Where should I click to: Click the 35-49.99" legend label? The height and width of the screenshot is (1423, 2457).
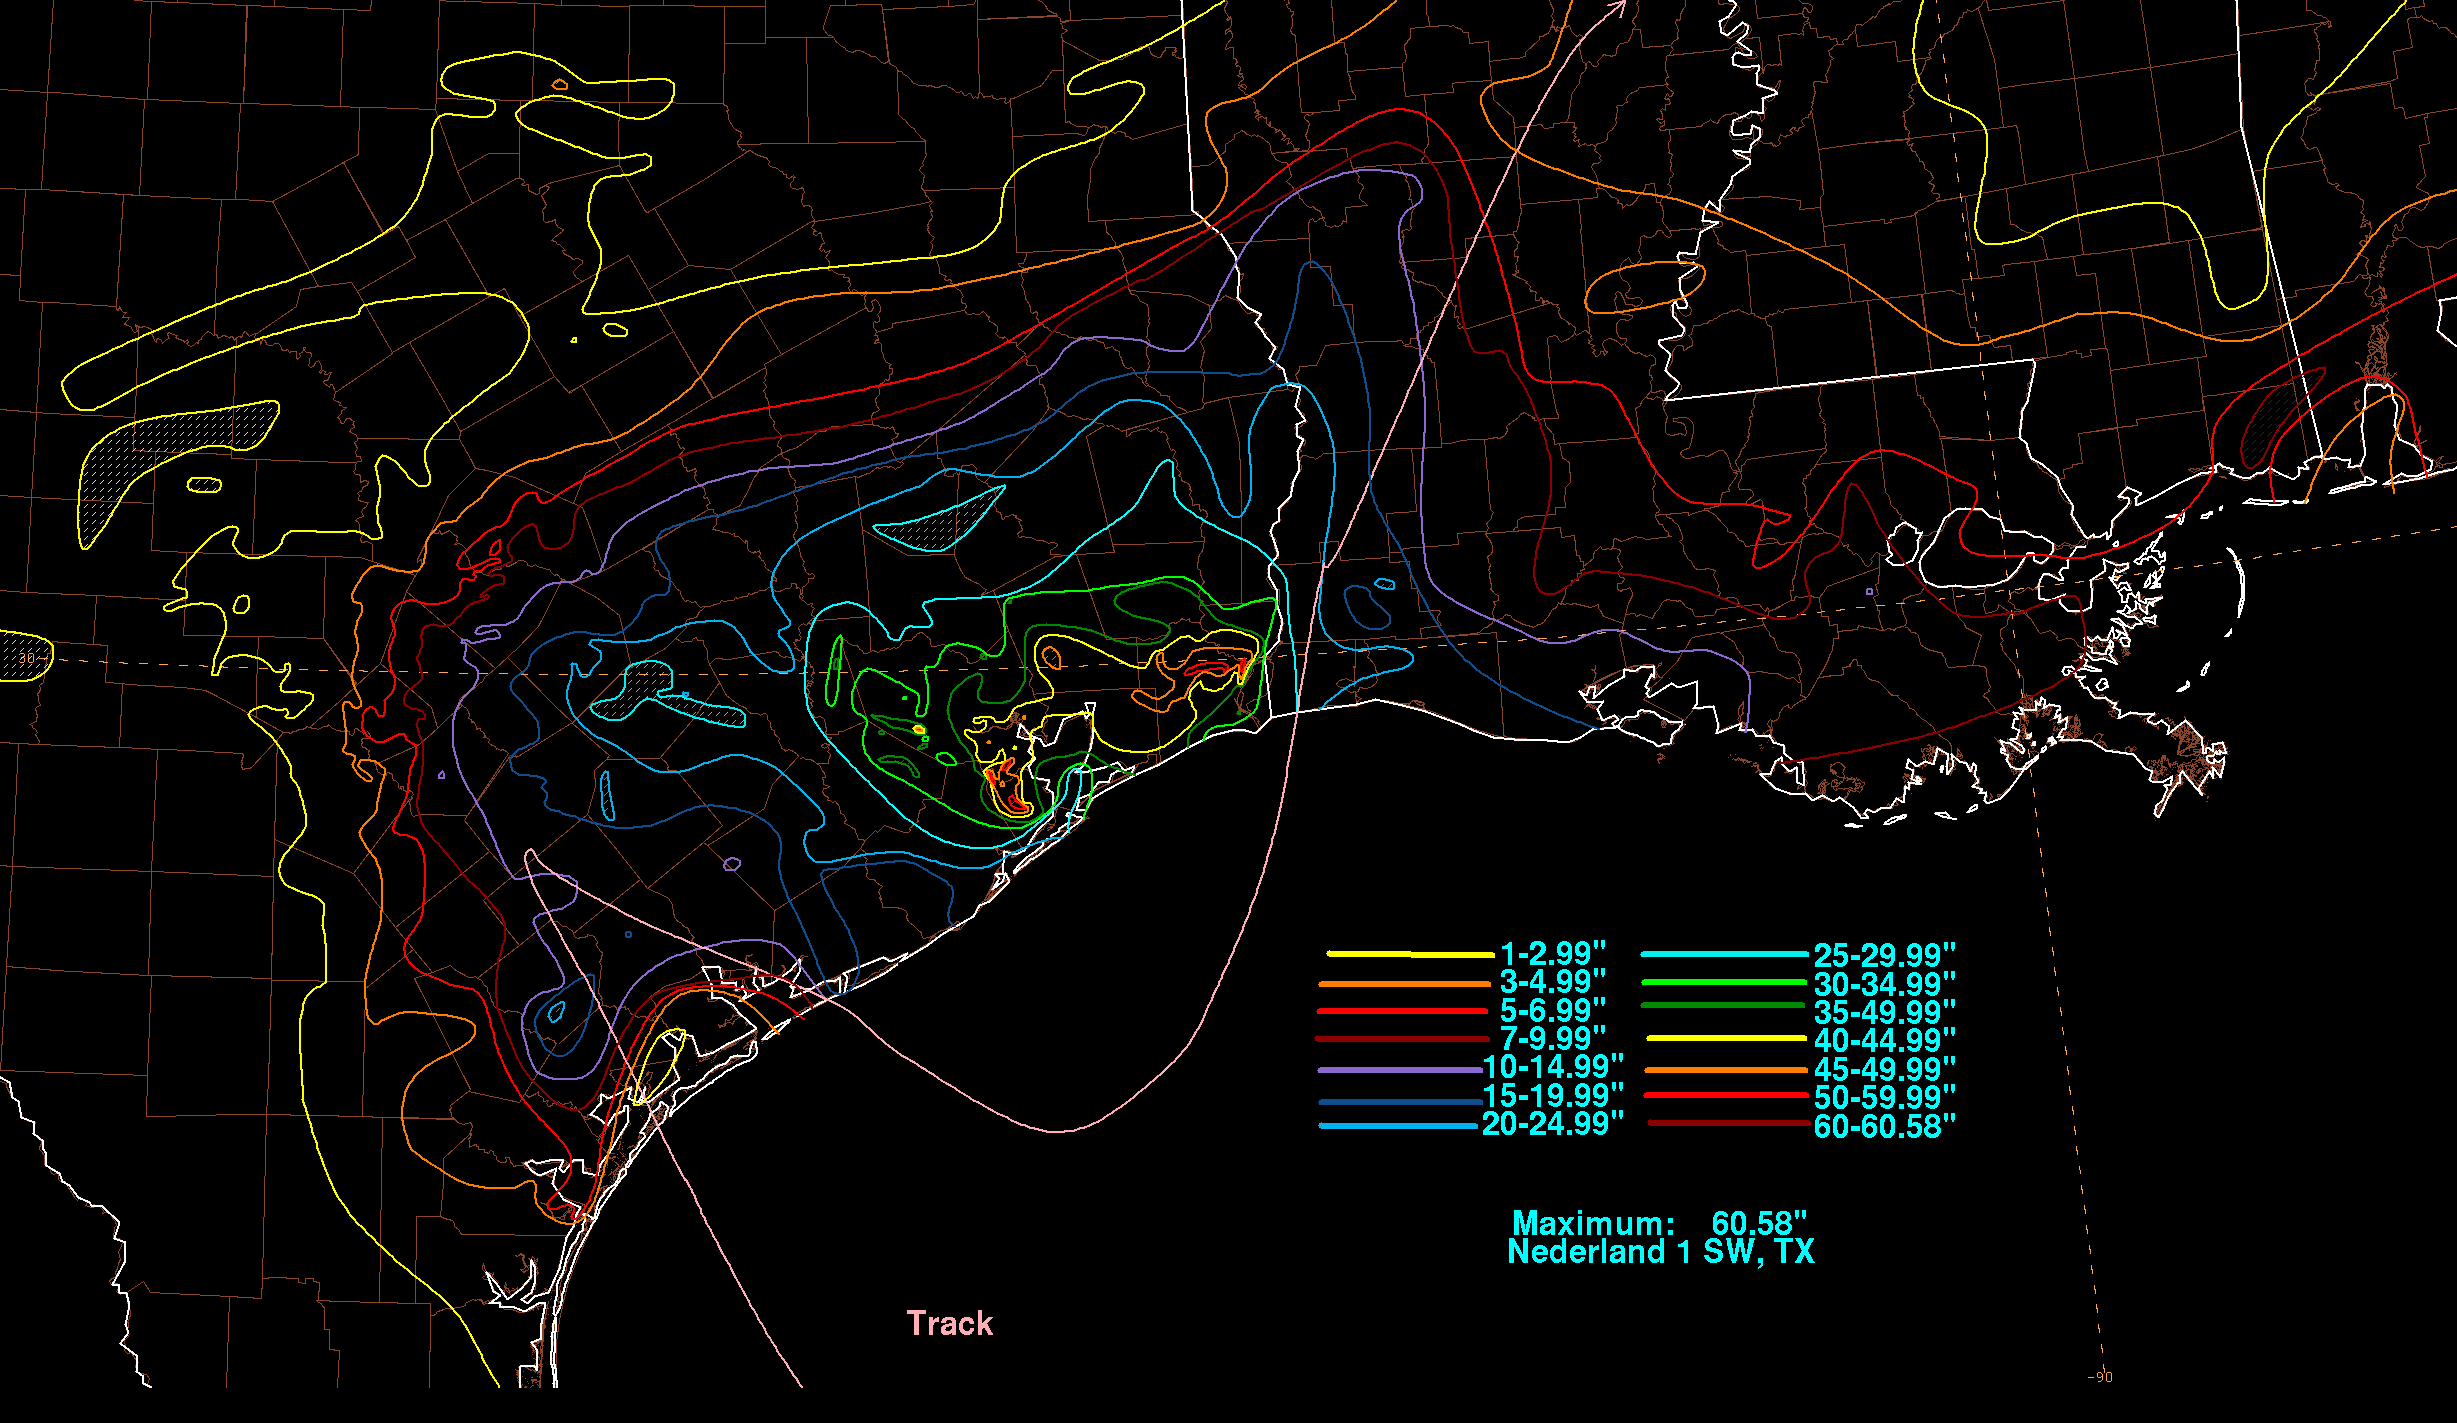[x=1885, y=1012]
